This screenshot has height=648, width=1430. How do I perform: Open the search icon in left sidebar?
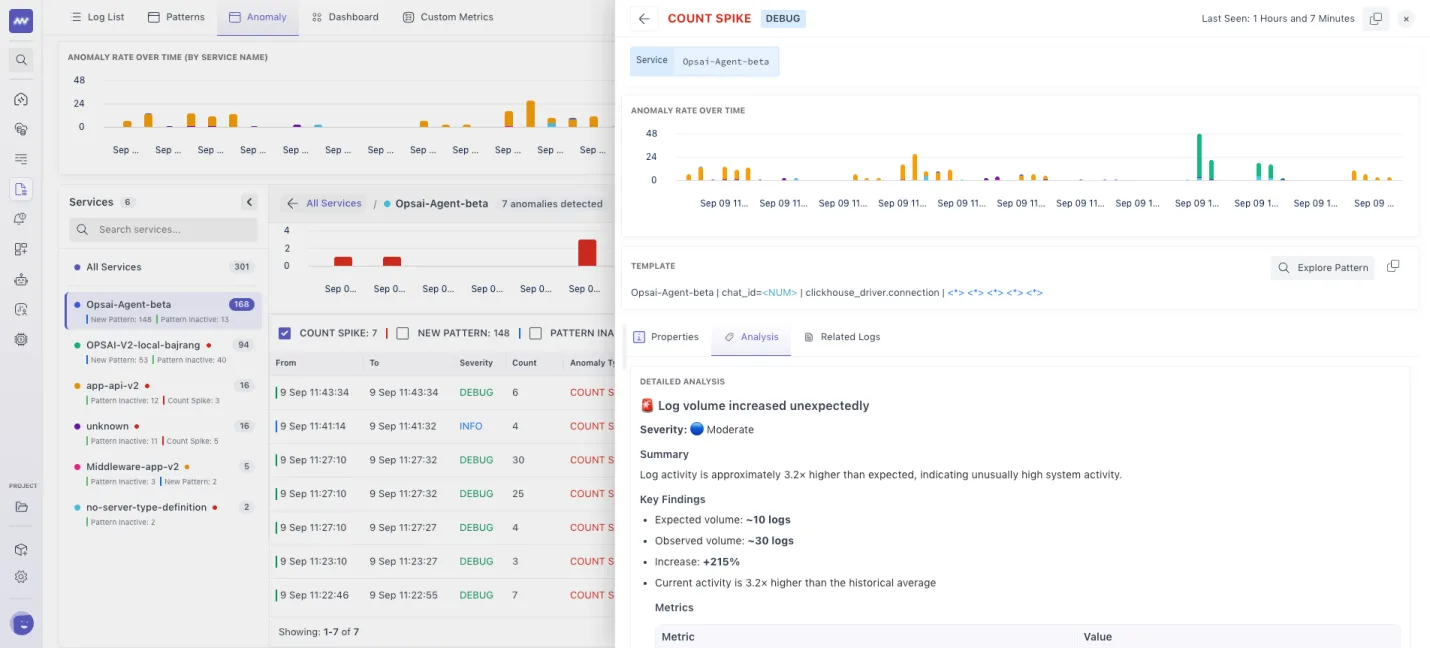tap(21, 60)
